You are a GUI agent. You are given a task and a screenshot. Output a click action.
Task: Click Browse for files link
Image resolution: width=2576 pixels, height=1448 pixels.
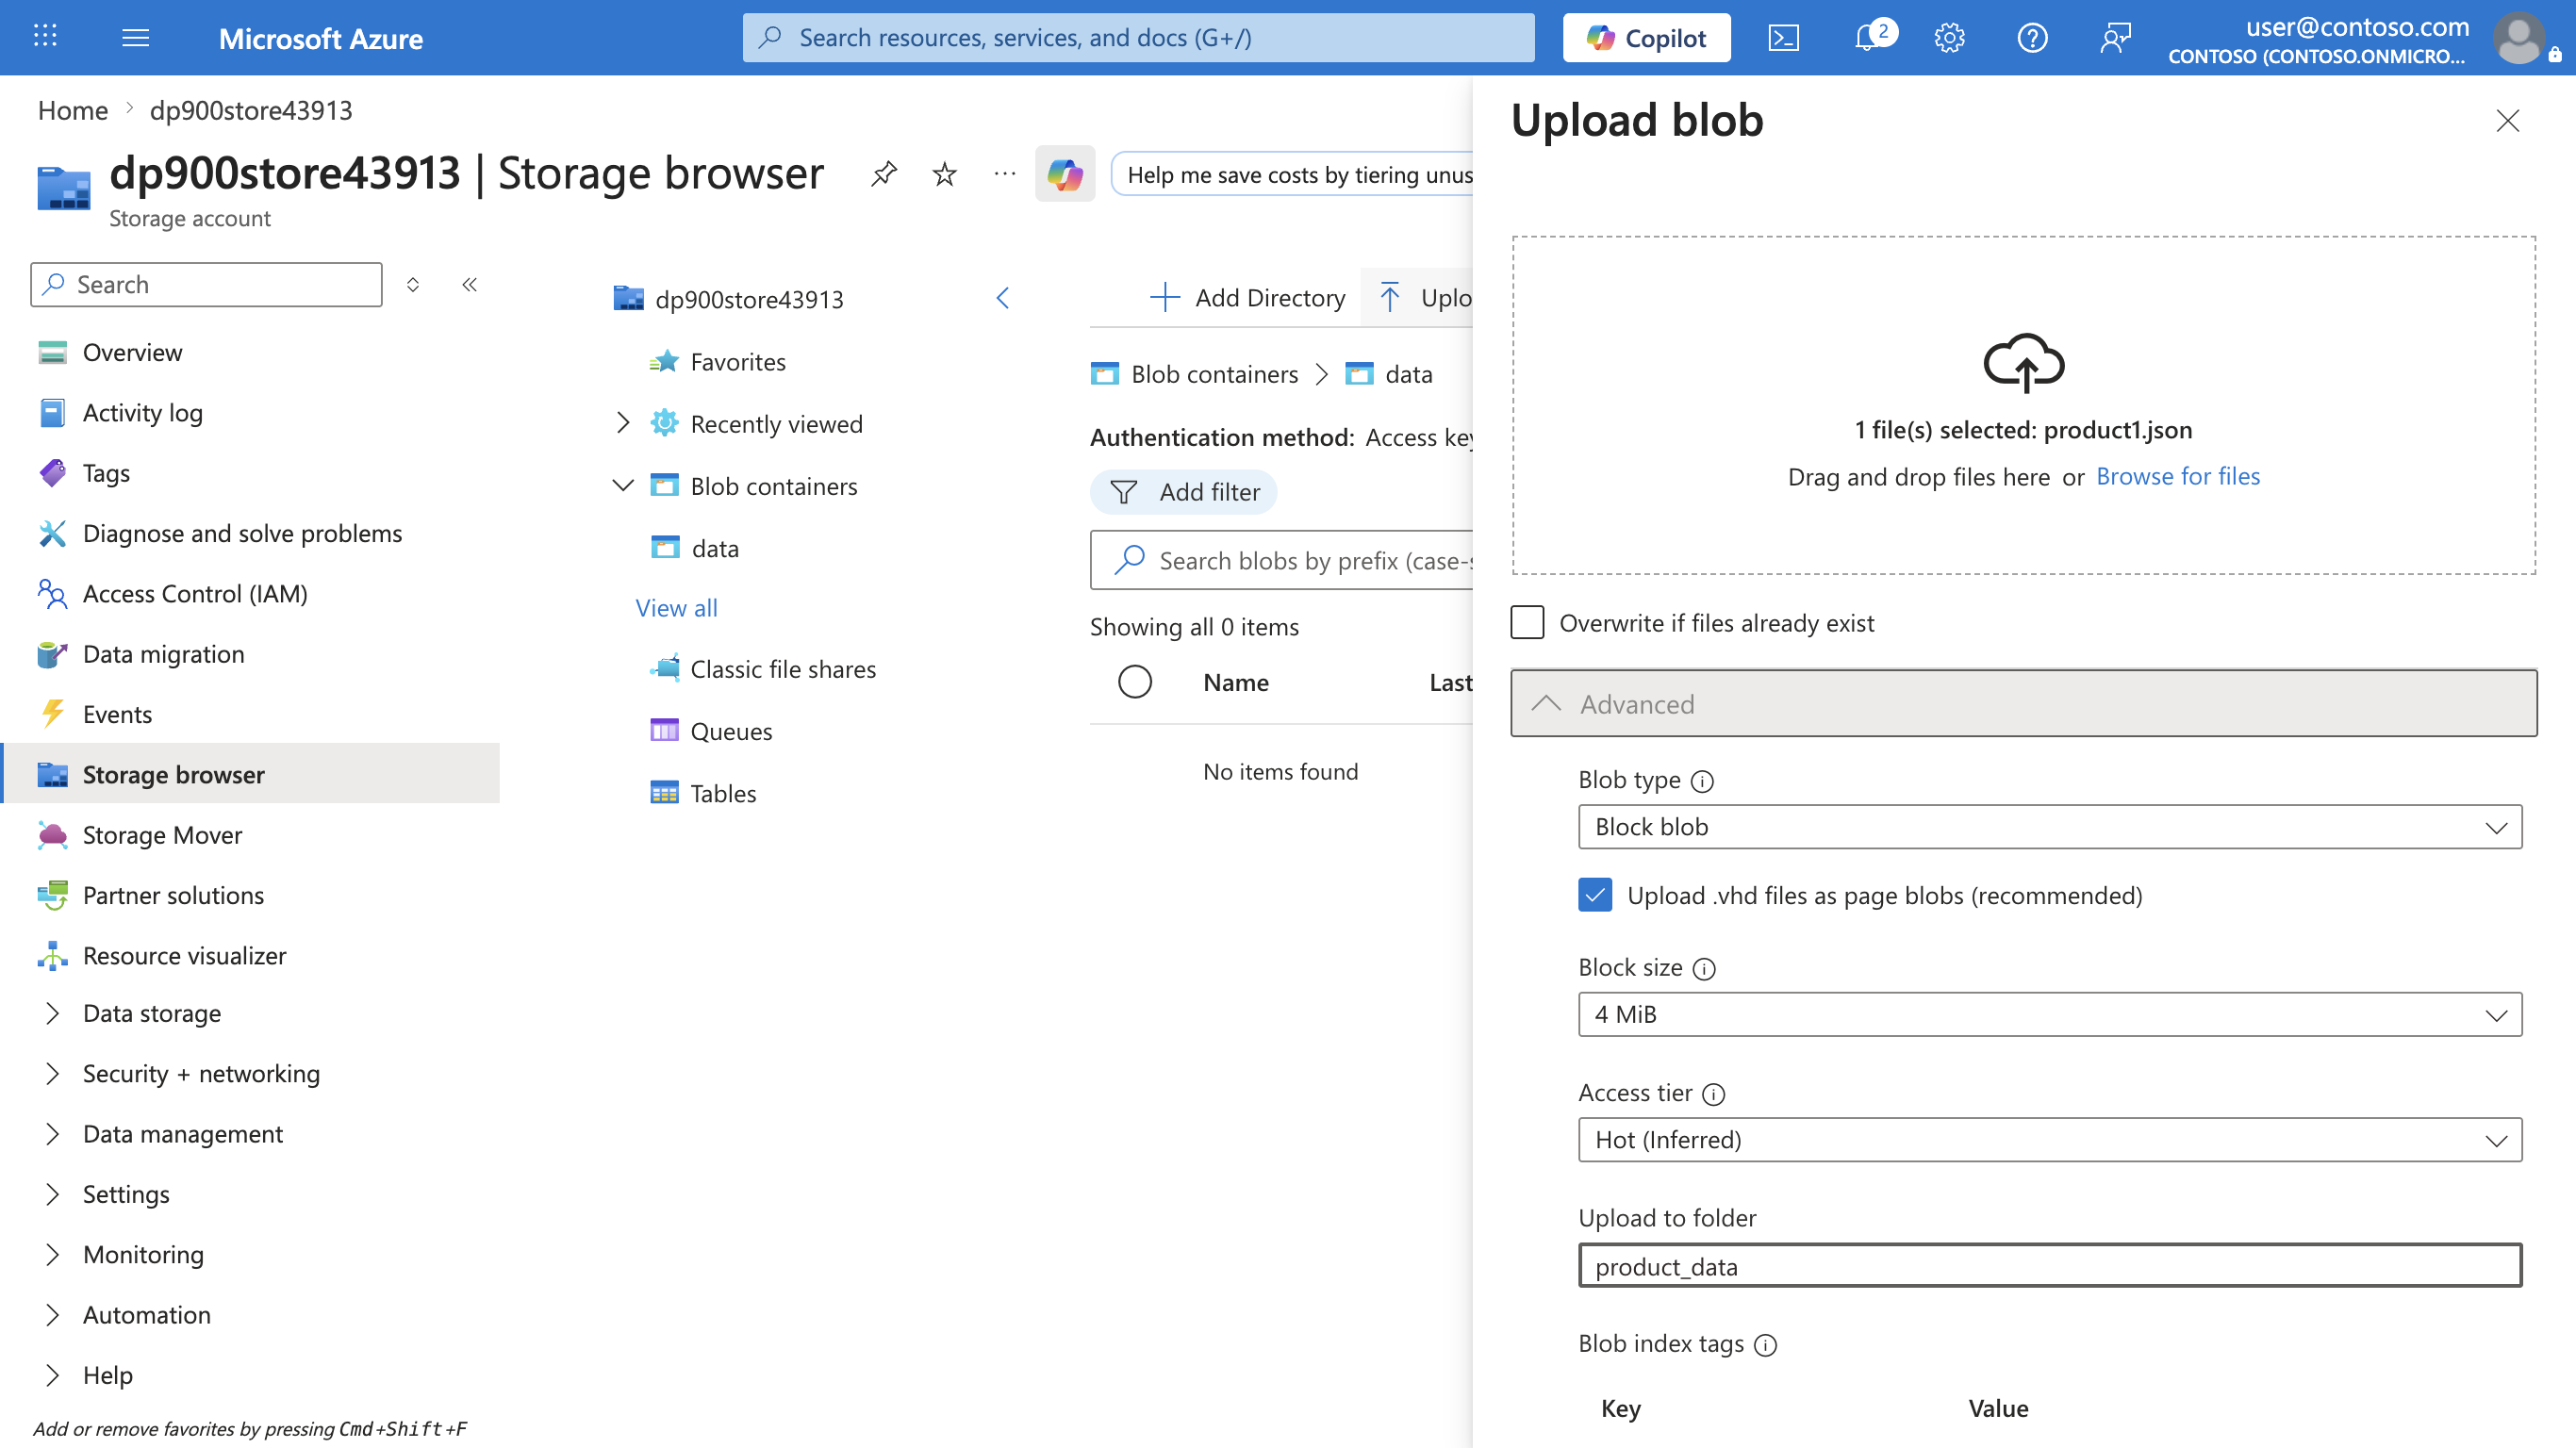pyautogui.click(x=2177, y=476)
